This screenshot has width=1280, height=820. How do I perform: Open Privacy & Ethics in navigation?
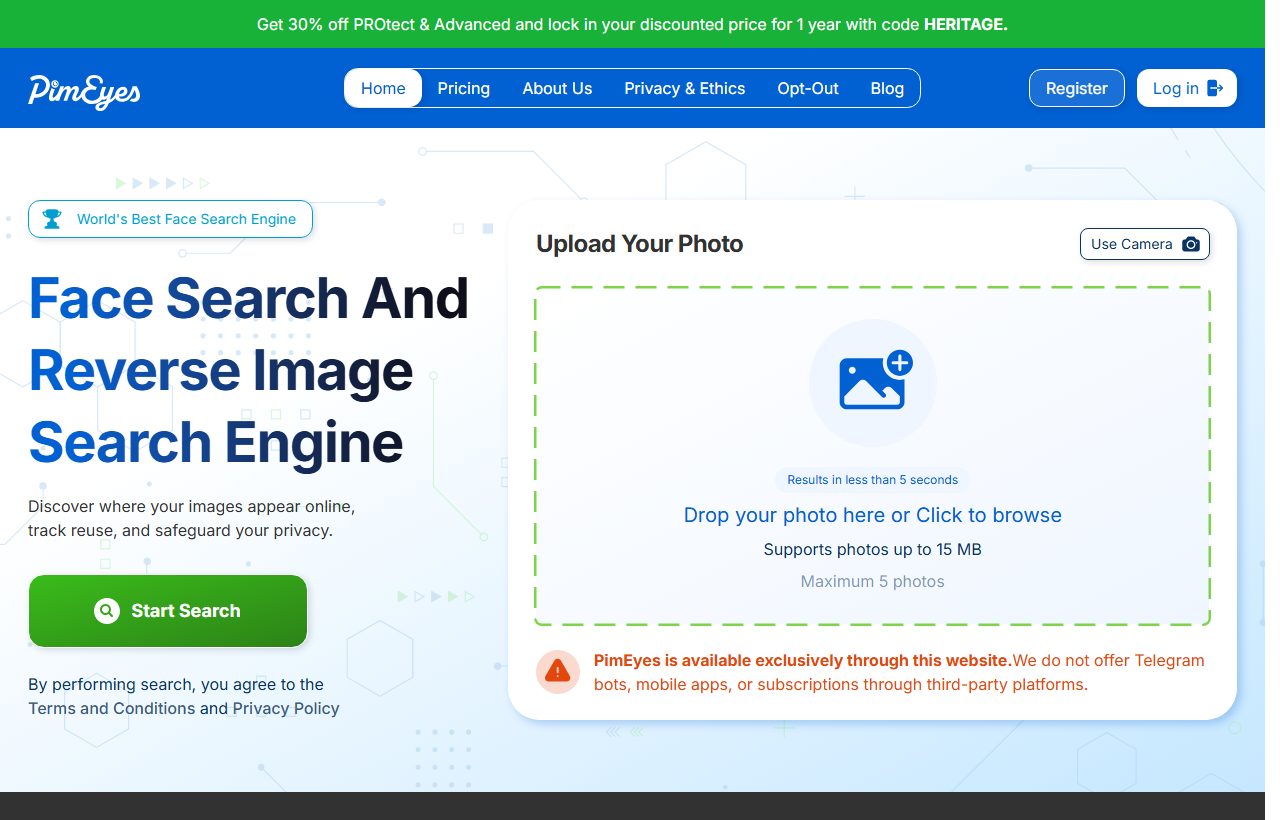click(x=685, y=88)
